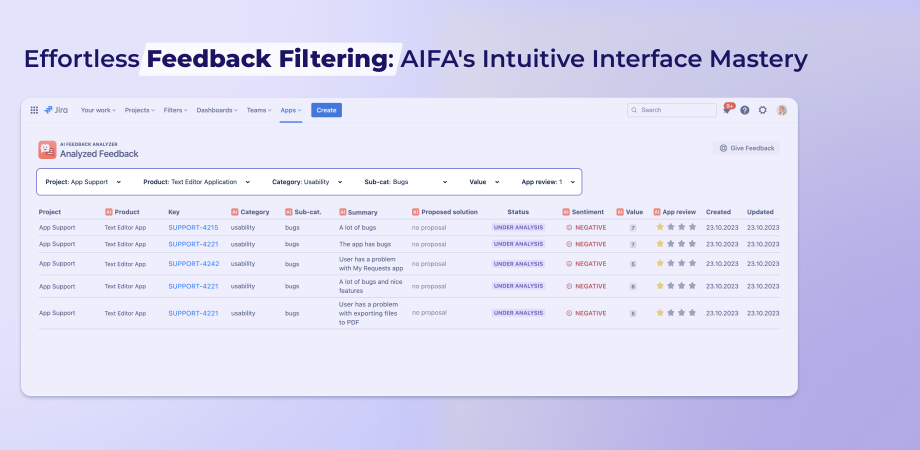The height and width of the screenshot is (450, 920).
Task: Click the AI Feedback Analyzer app icon
Action: click(47, 149)
